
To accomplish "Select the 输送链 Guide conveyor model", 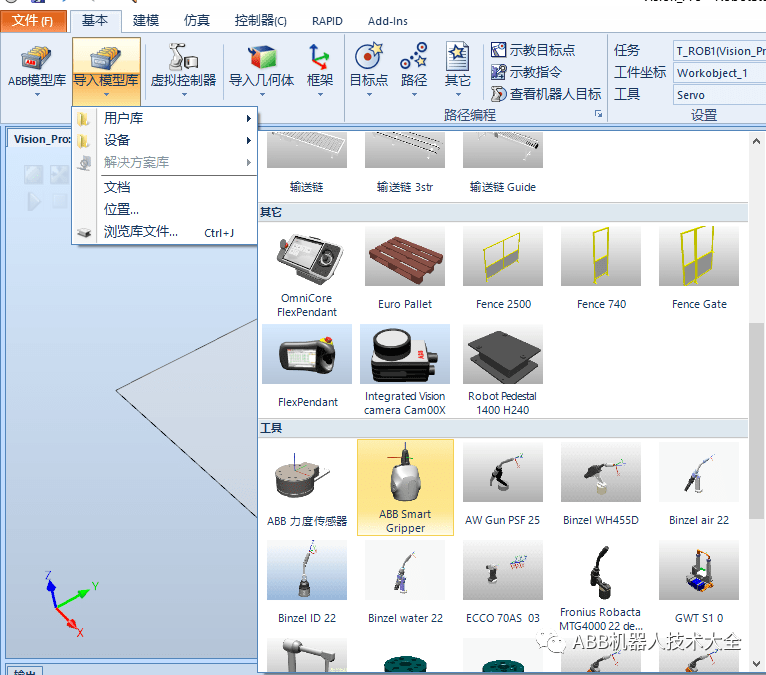I will pos(503,163).
